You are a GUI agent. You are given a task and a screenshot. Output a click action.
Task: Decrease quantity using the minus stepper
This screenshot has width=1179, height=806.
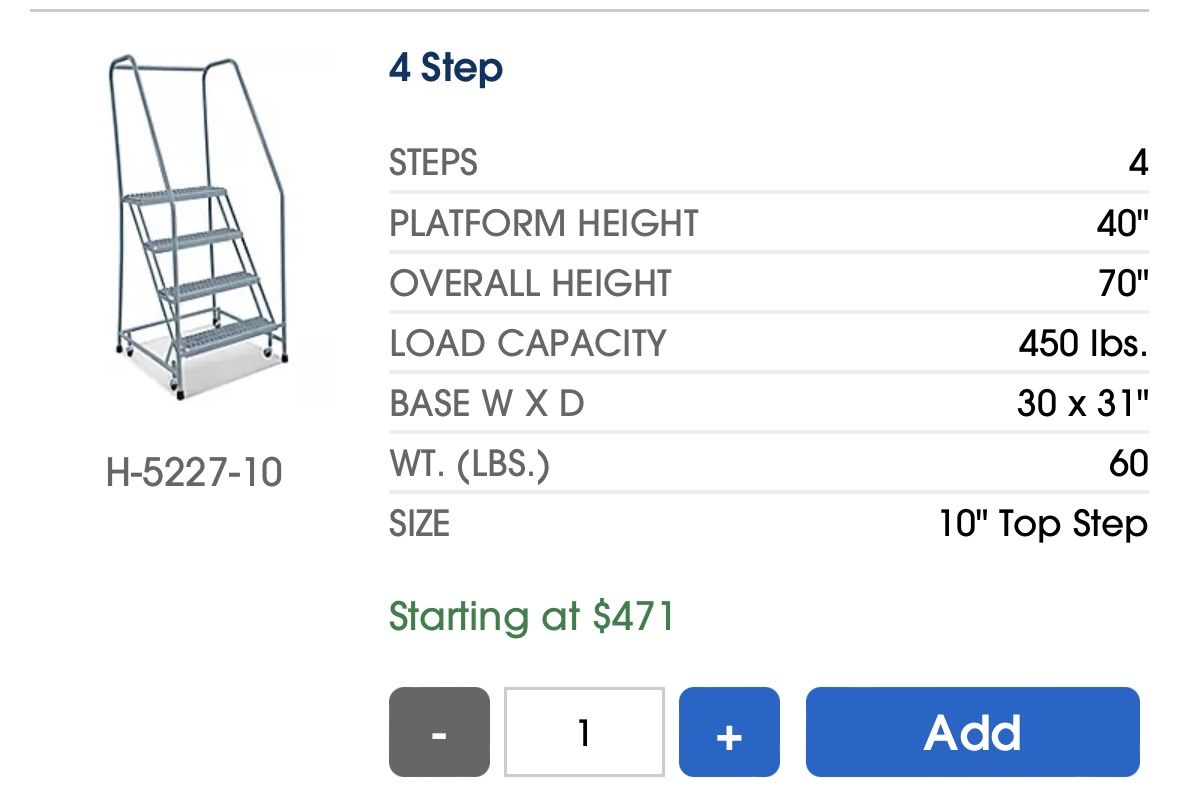pos(438,732)
